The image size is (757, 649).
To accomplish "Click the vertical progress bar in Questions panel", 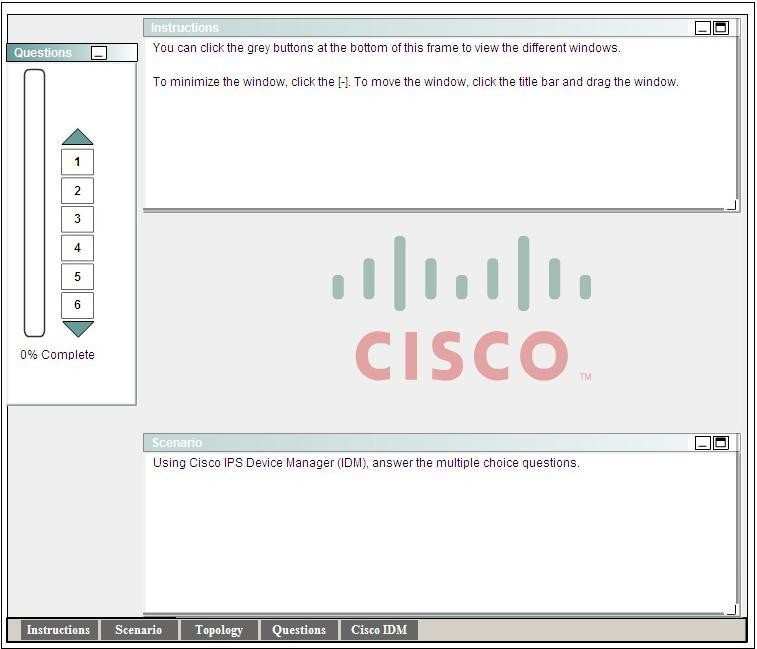I will [x=34, y=203].
